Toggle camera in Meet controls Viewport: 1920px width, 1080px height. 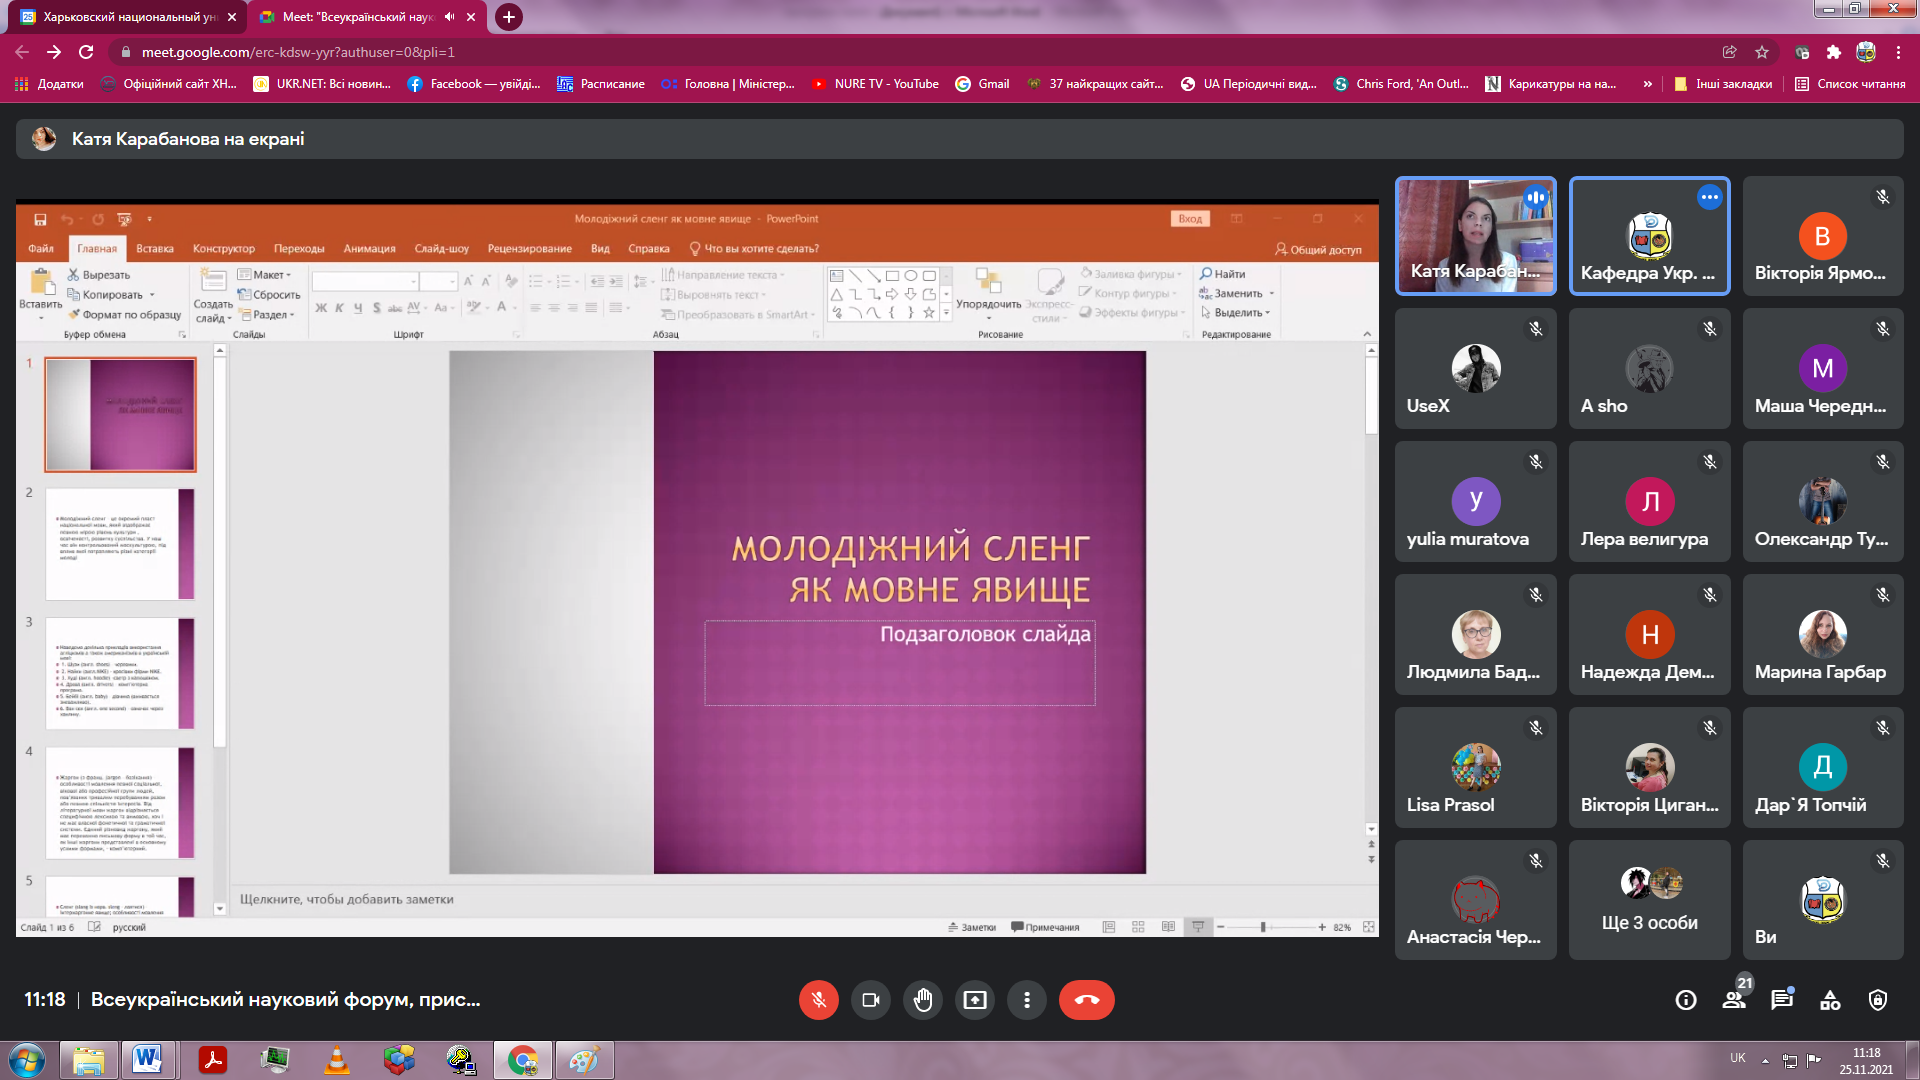point(870,1000)
